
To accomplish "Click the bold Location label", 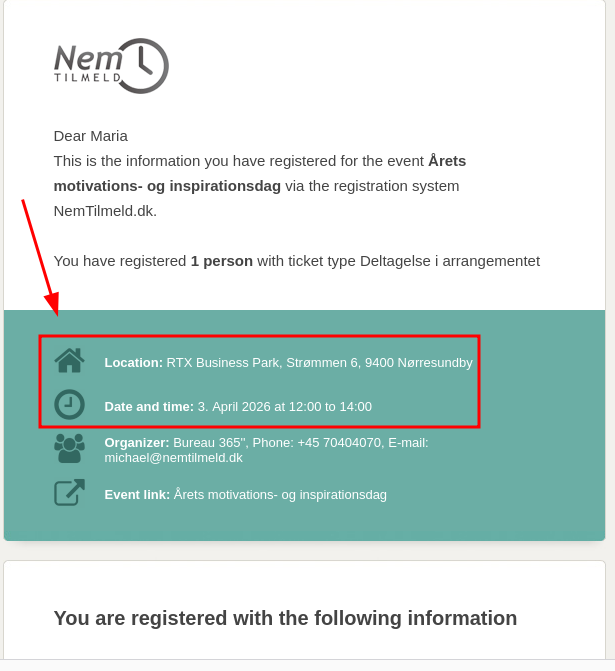I will [x=133, y=362].
